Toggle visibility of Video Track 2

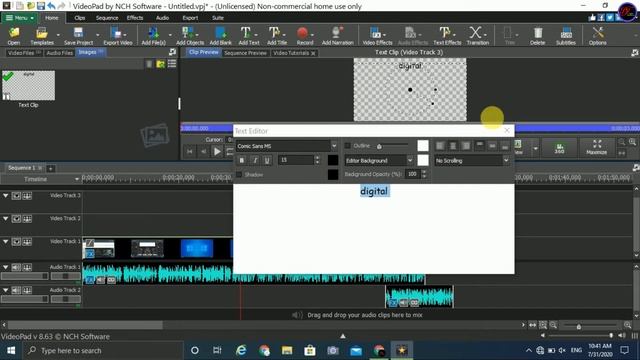coord(16,219)
